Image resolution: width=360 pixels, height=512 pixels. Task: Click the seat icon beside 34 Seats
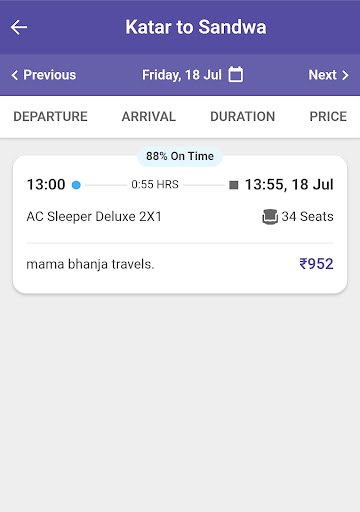(270, 217)
